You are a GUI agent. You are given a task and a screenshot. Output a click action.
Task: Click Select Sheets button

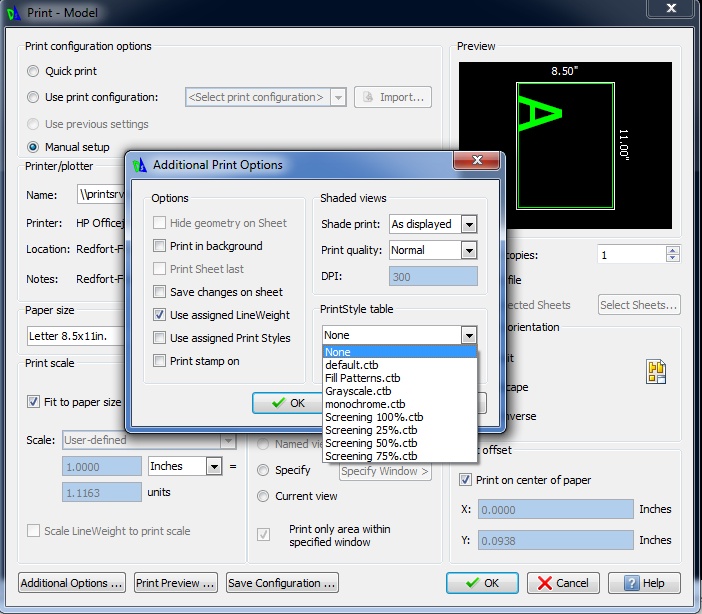639,305
